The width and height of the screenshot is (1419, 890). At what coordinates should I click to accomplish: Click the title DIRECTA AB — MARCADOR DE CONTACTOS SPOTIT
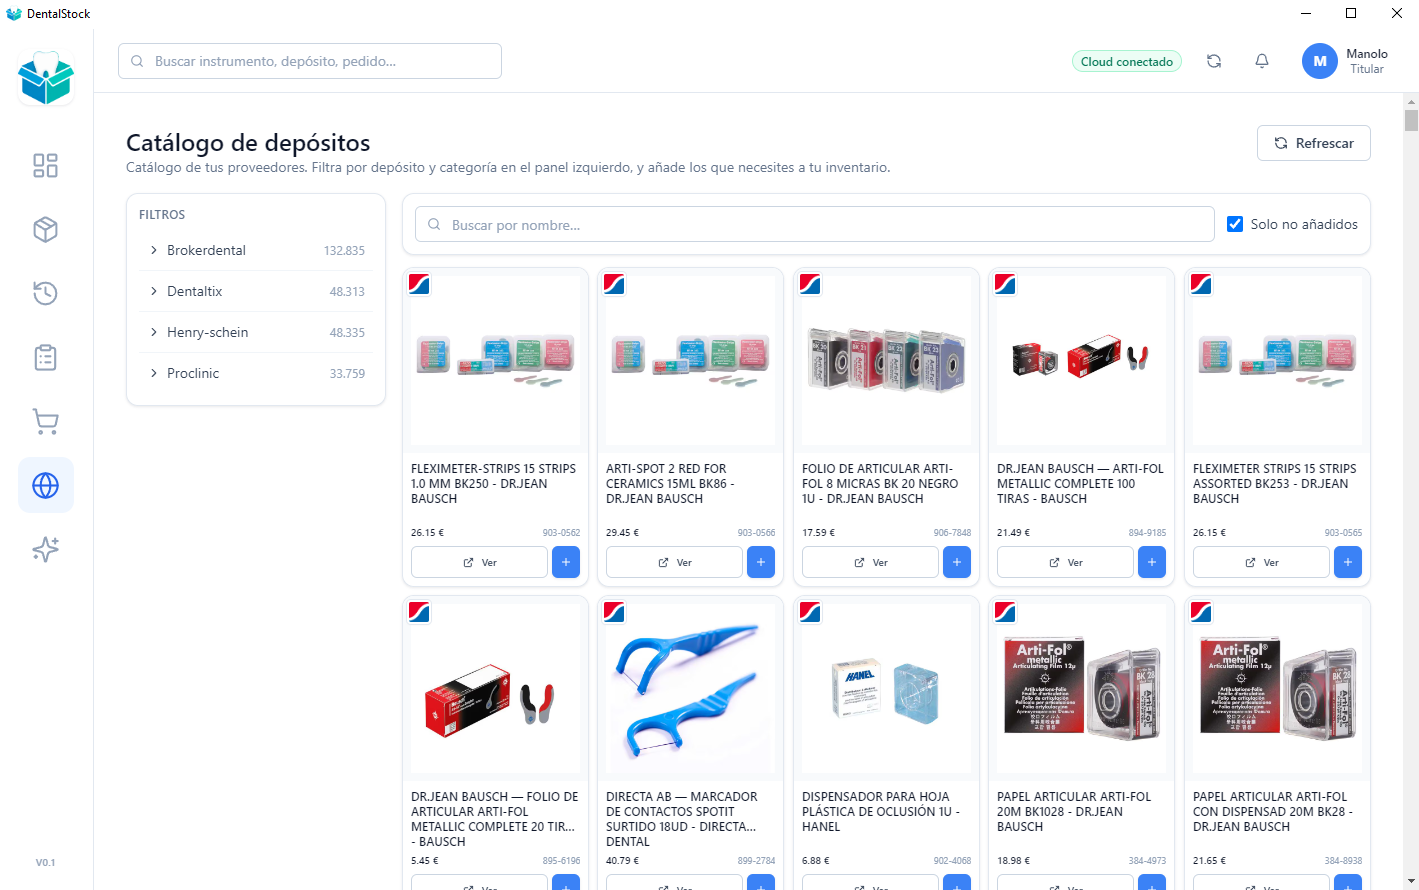pyautogui.click(x=682, y=819)
